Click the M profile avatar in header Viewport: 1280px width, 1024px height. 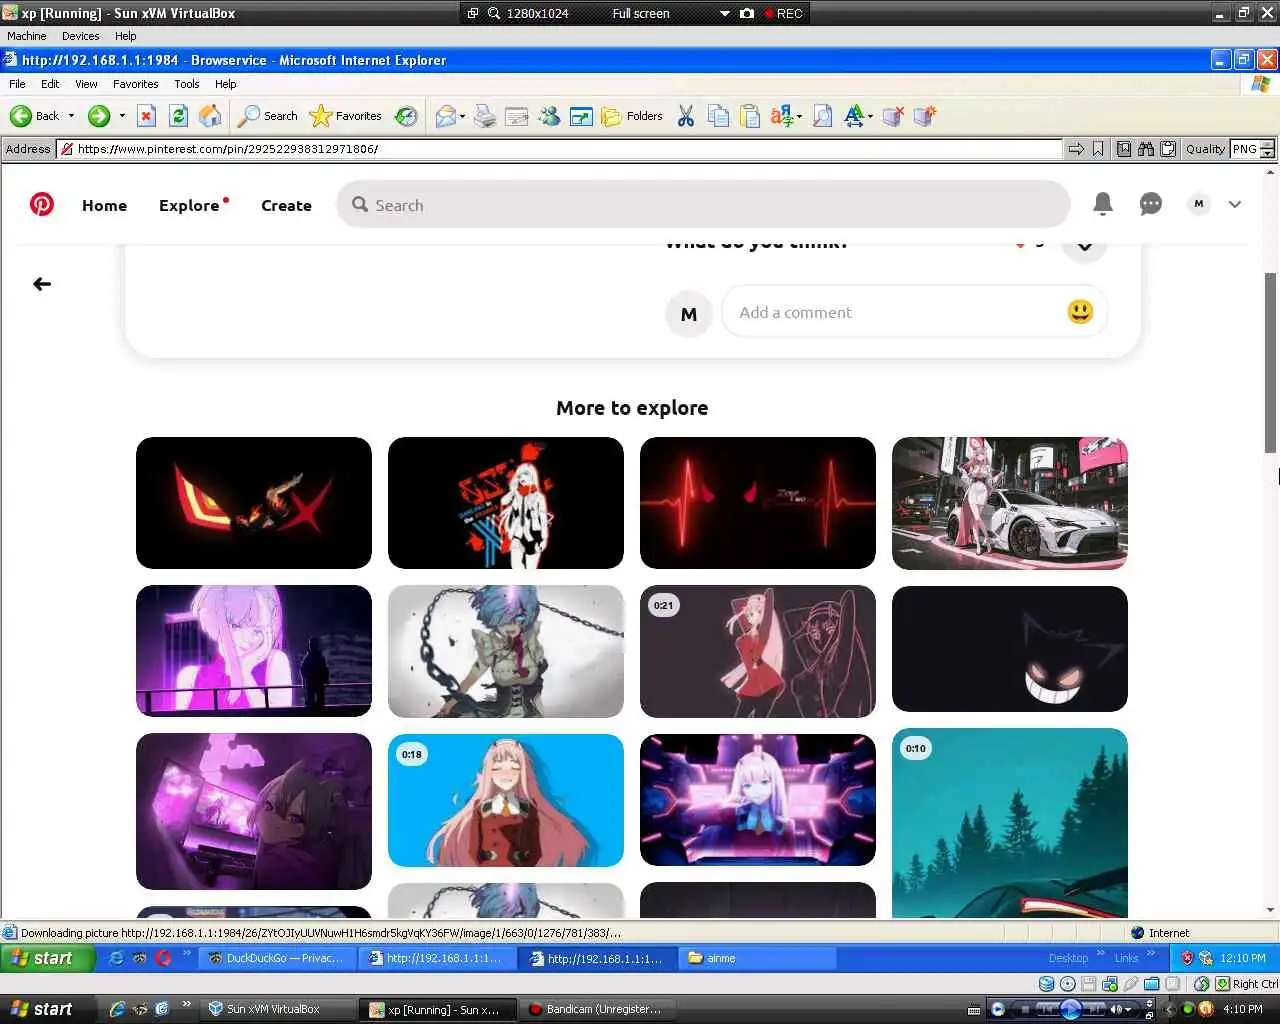[x=1199, y=204]
